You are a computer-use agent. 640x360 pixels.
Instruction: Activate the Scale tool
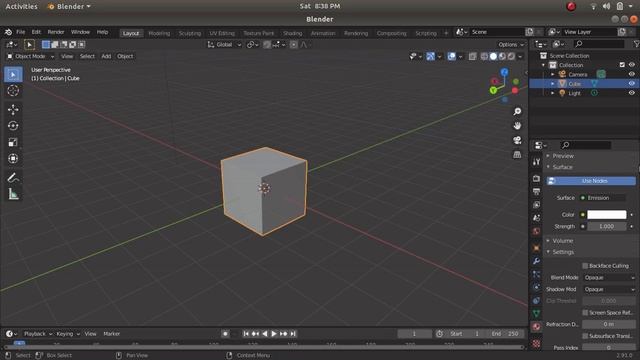13,142
